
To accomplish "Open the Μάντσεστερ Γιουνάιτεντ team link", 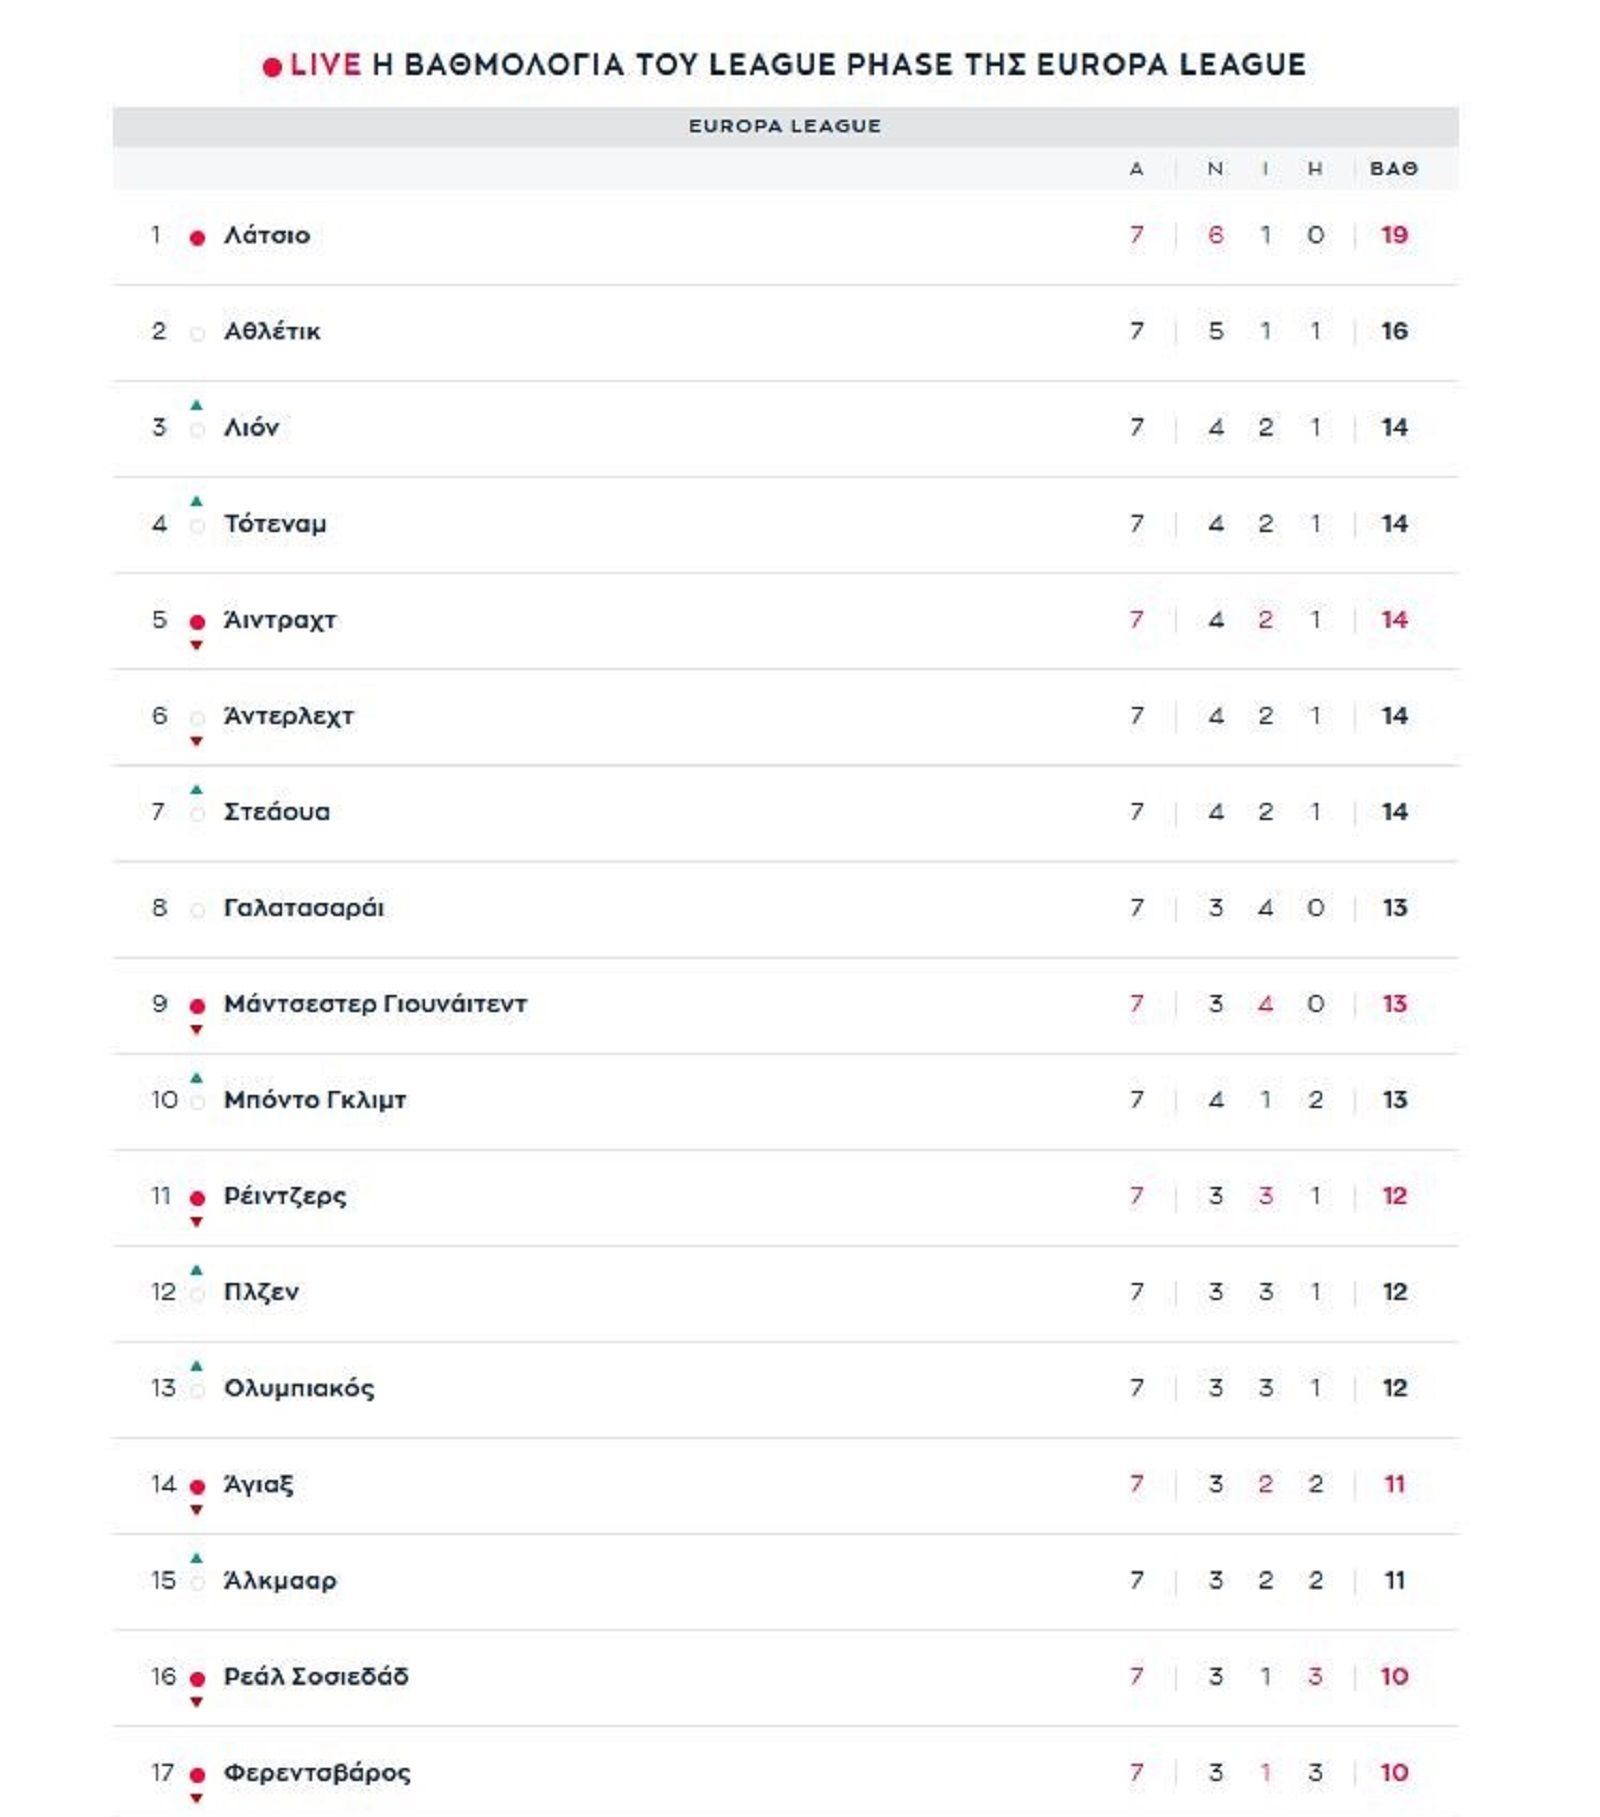I will pyautogui.click(x=375, y=1004).
